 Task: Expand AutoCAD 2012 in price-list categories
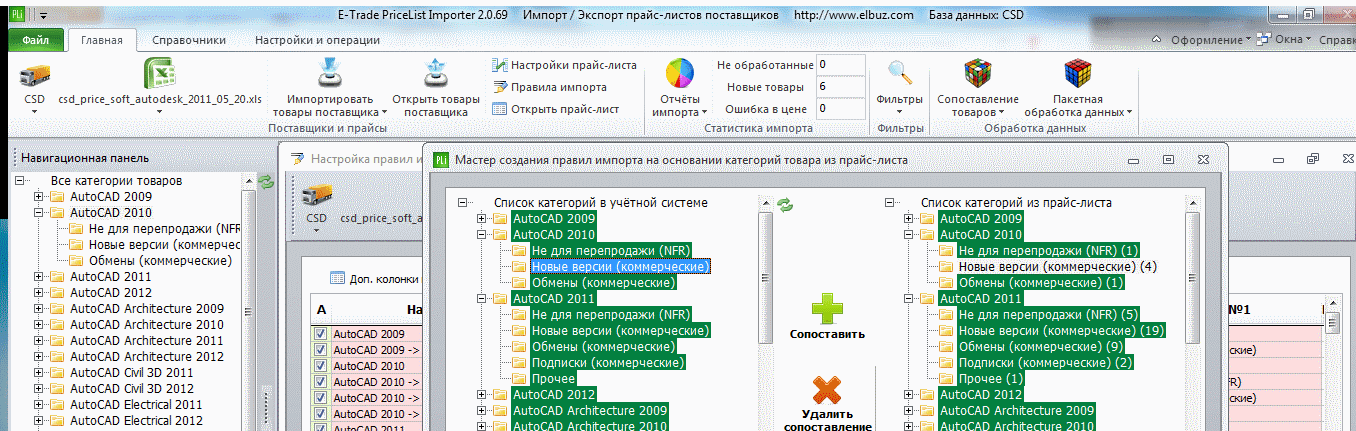(909, 395)
